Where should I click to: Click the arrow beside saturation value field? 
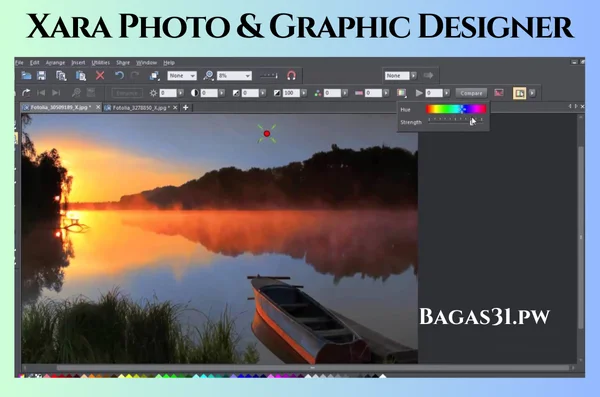tap(345, 93)
